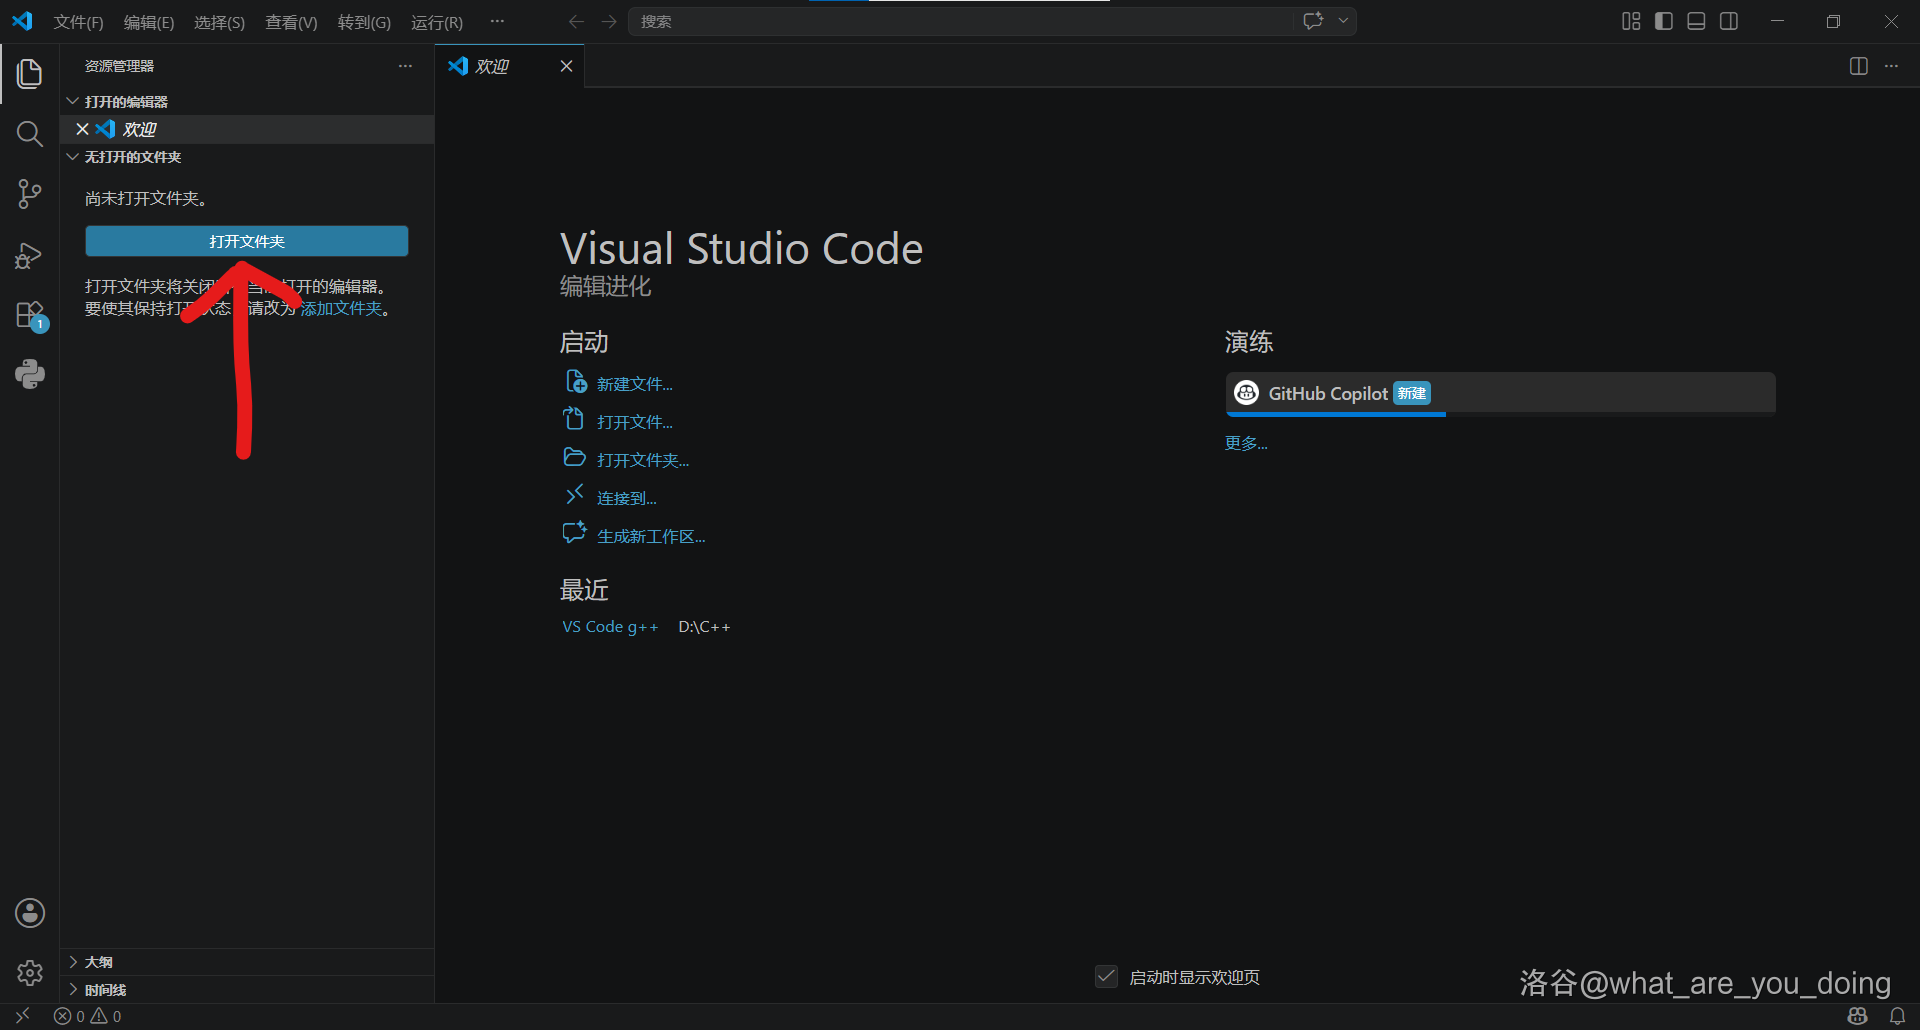The image size is (1920, 1030).
Task: Click the 连接到... link
Action: 626,498
